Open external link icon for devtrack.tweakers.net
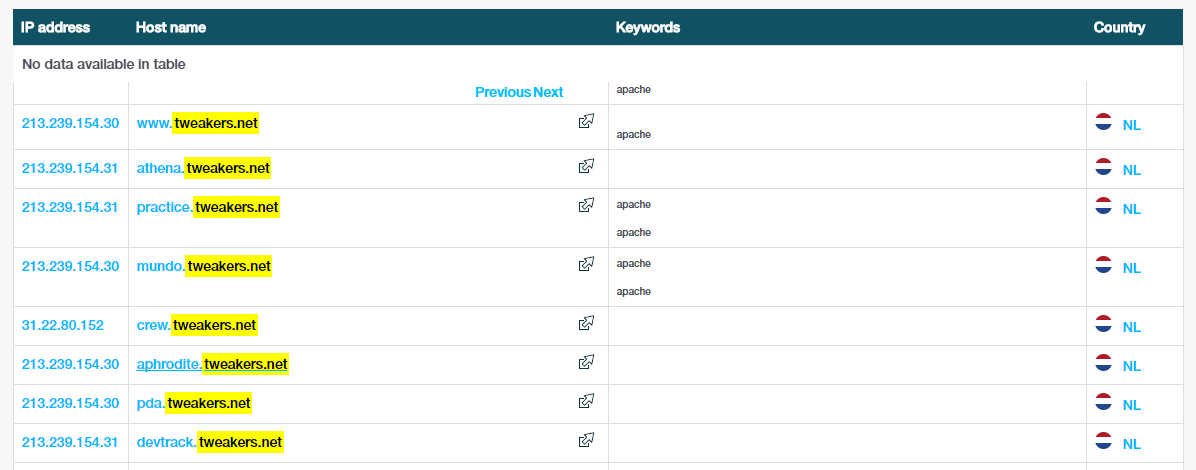 pyautogui.click(x=586, y=439)
